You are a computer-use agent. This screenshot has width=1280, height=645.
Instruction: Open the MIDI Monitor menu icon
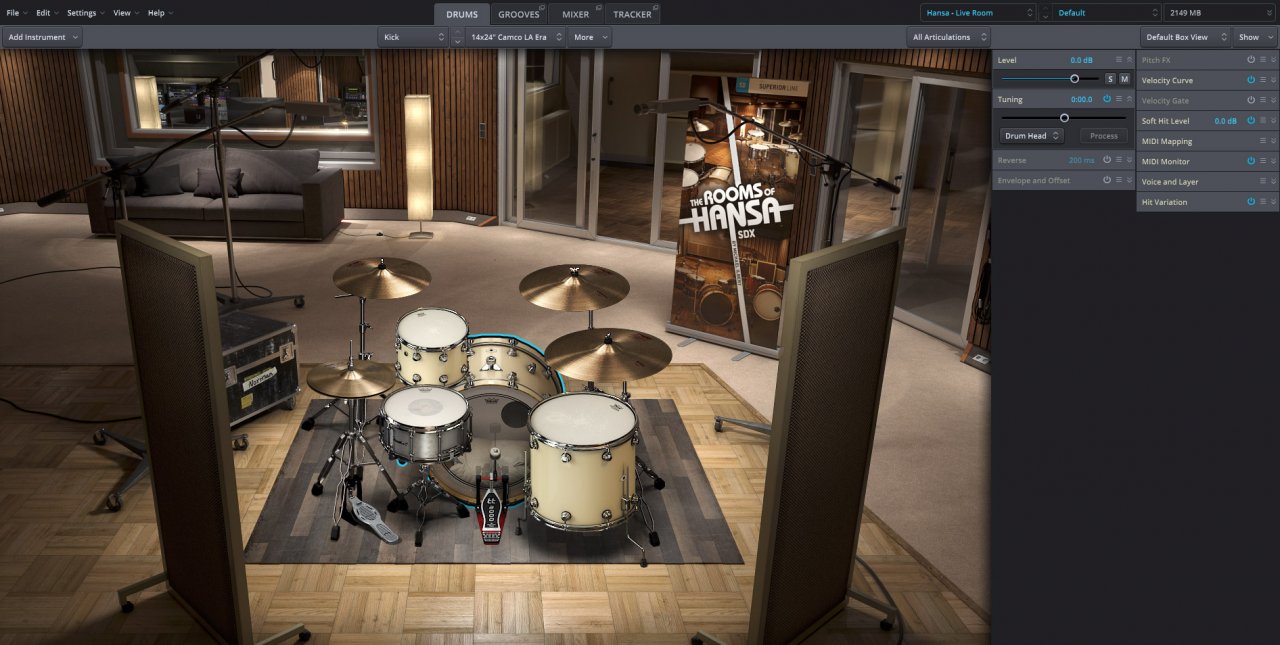coord(1263,161)
